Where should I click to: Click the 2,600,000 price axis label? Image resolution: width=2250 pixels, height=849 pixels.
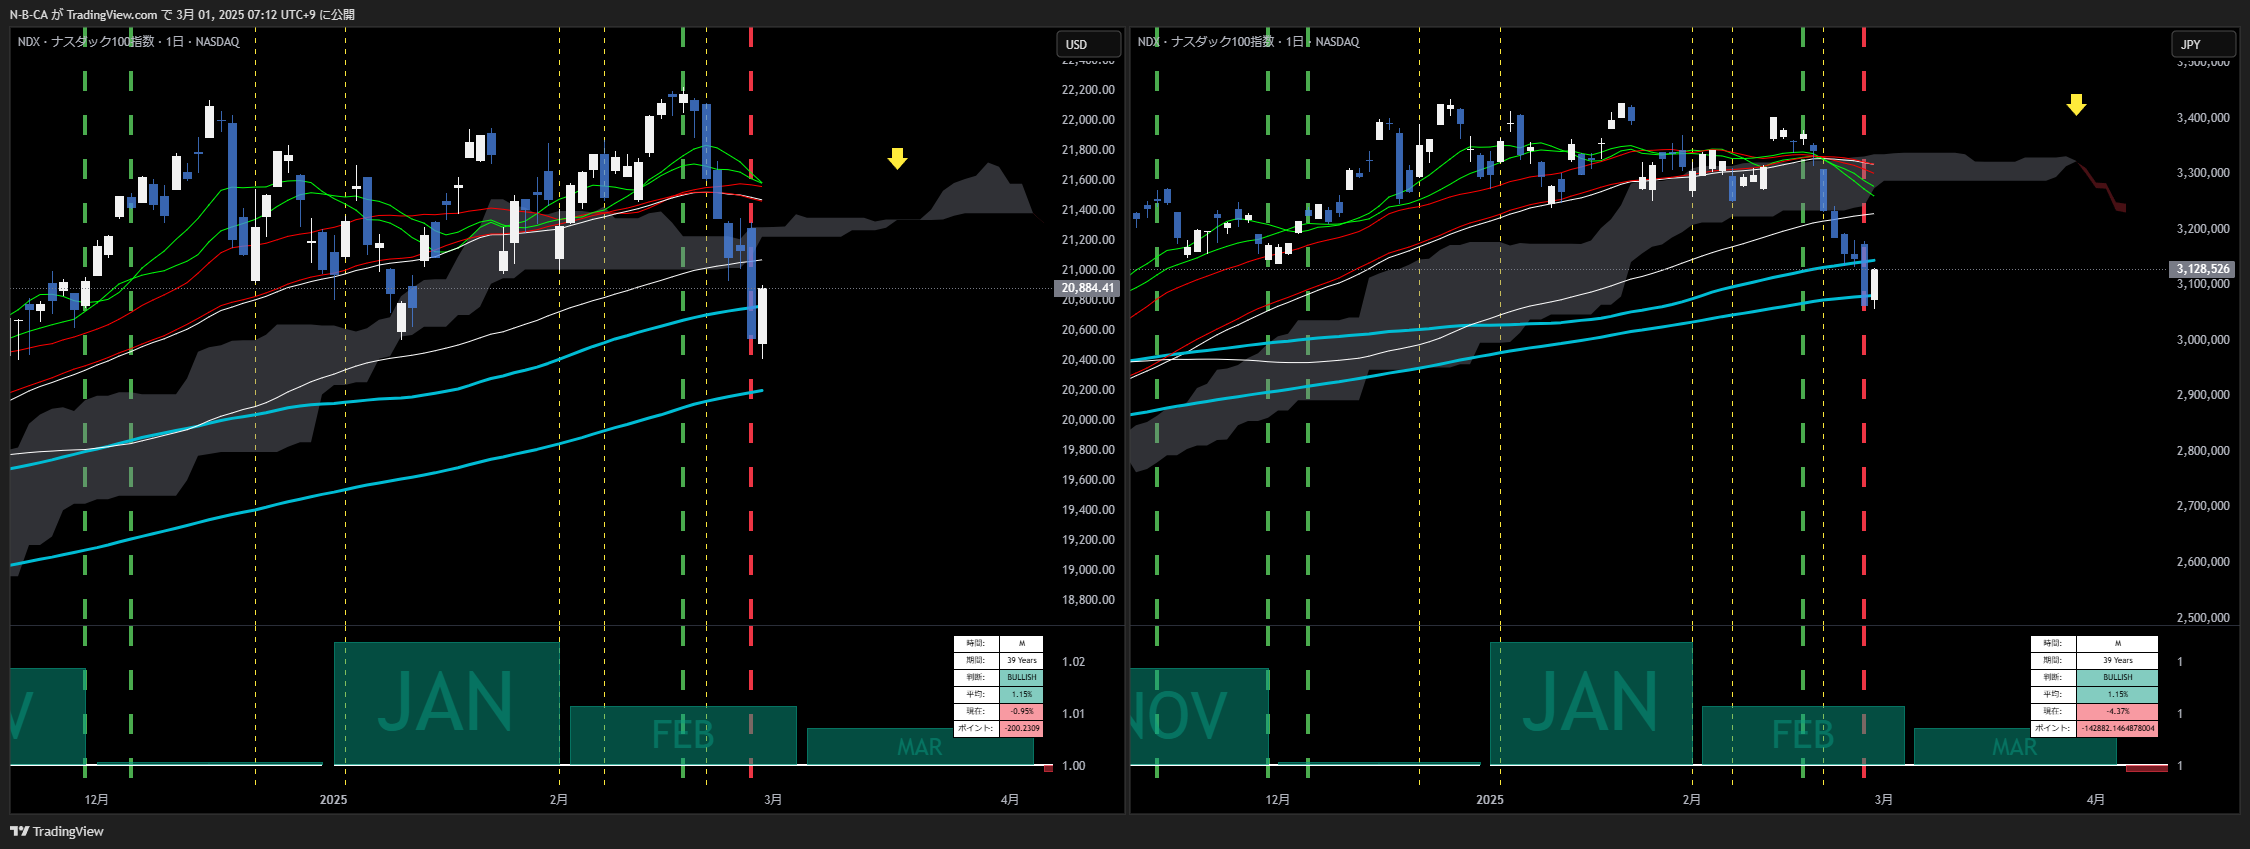point(2203,562)
